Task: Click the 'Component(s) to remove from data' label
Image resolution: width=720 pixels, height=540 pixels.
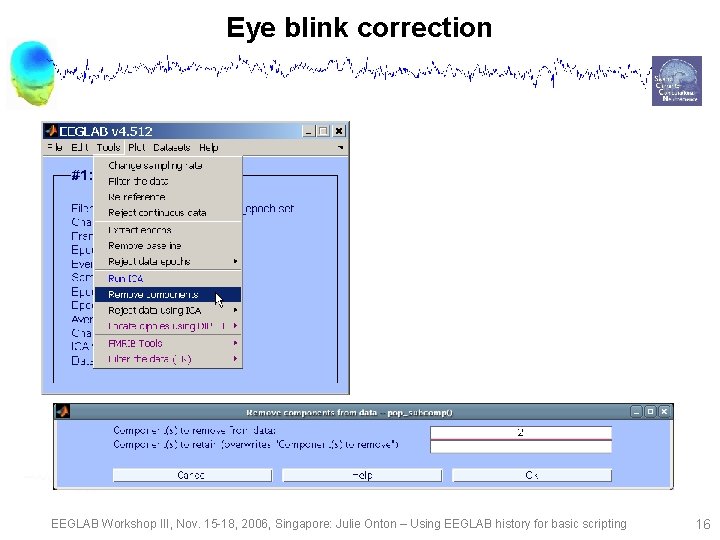Action: click(x=194, y=431)
